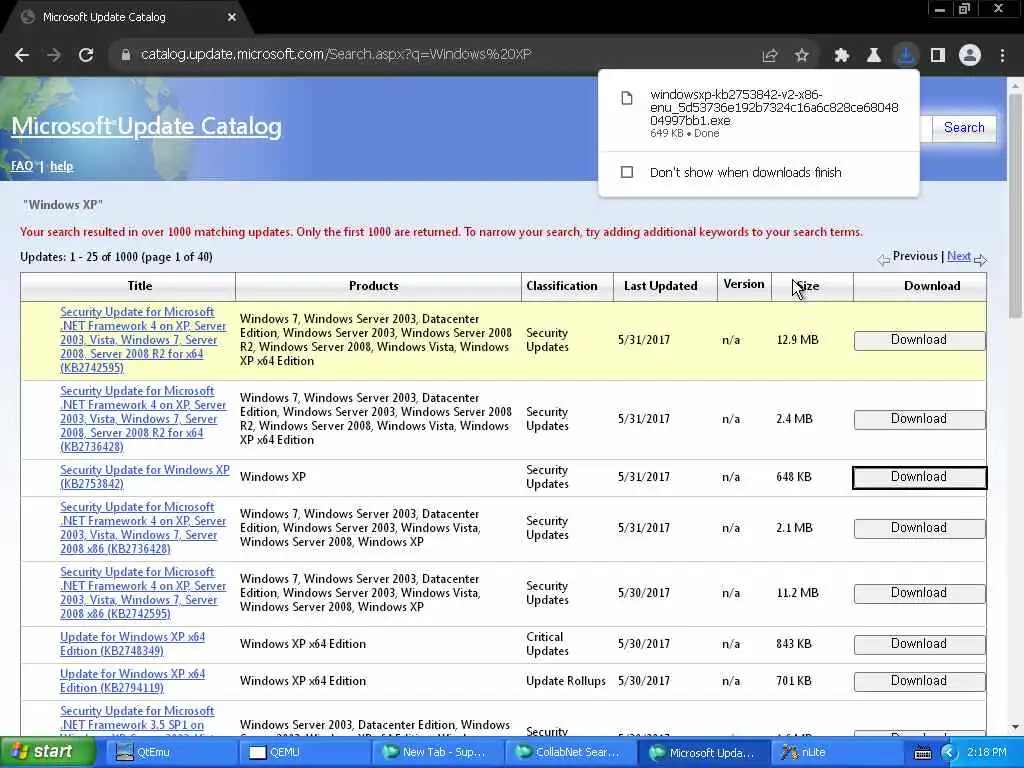Download the 2.1 MB KB2736428 x86 update
1024x768 pixels.
coord(919,528)
